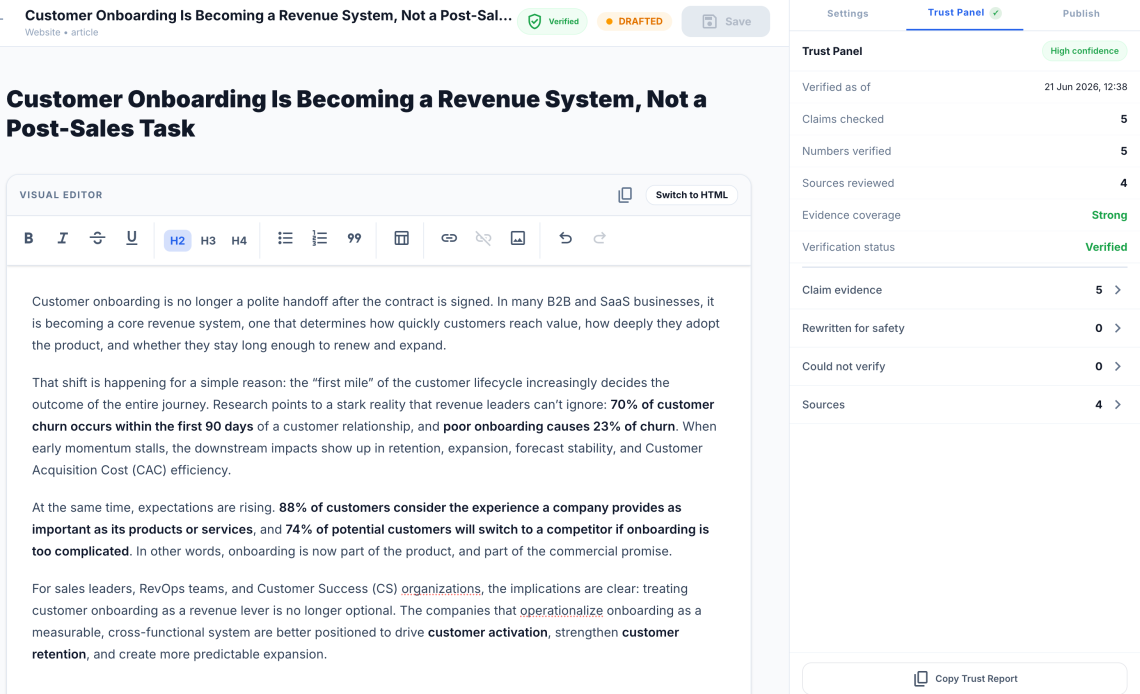The width and height of the screenshot is (1140, 694).
Task: Expand the Claim evidence section
Action: click(964, 290)
